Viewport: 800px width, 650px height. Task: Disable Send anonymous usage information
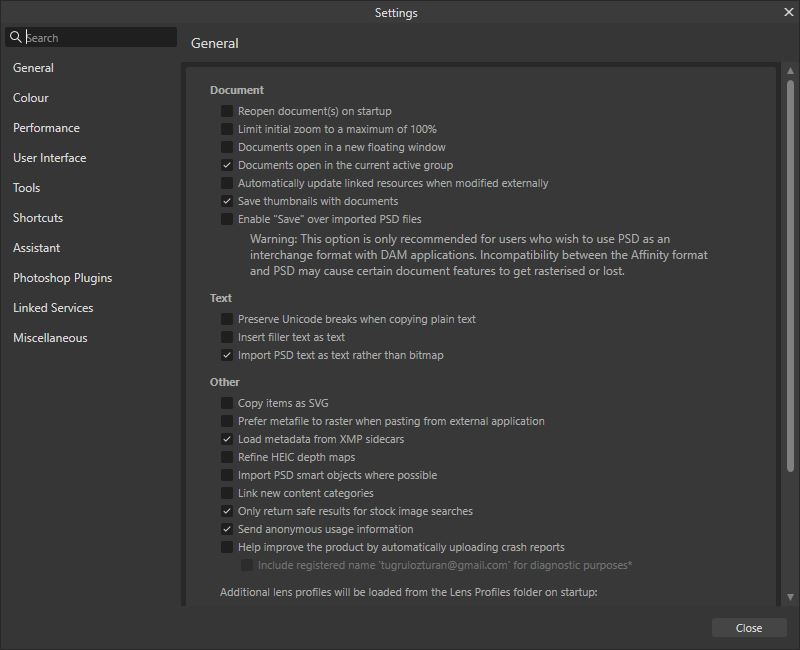point(227,529)
